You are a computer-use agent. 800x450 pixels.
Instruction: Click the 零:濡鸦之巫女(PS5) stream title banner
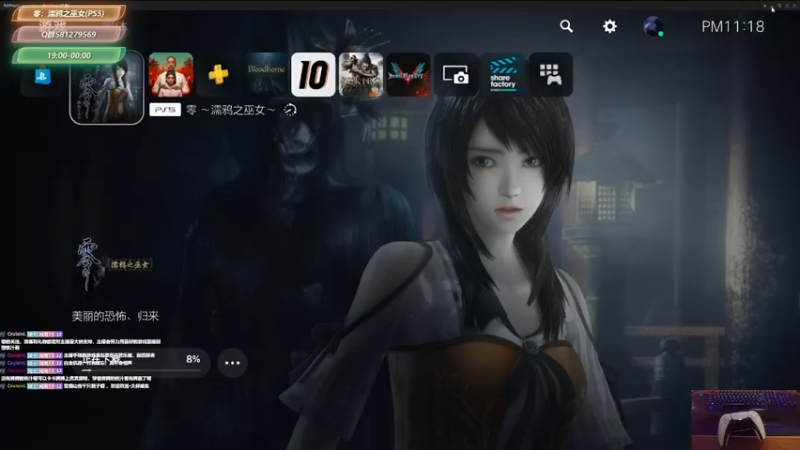(69, 13)
